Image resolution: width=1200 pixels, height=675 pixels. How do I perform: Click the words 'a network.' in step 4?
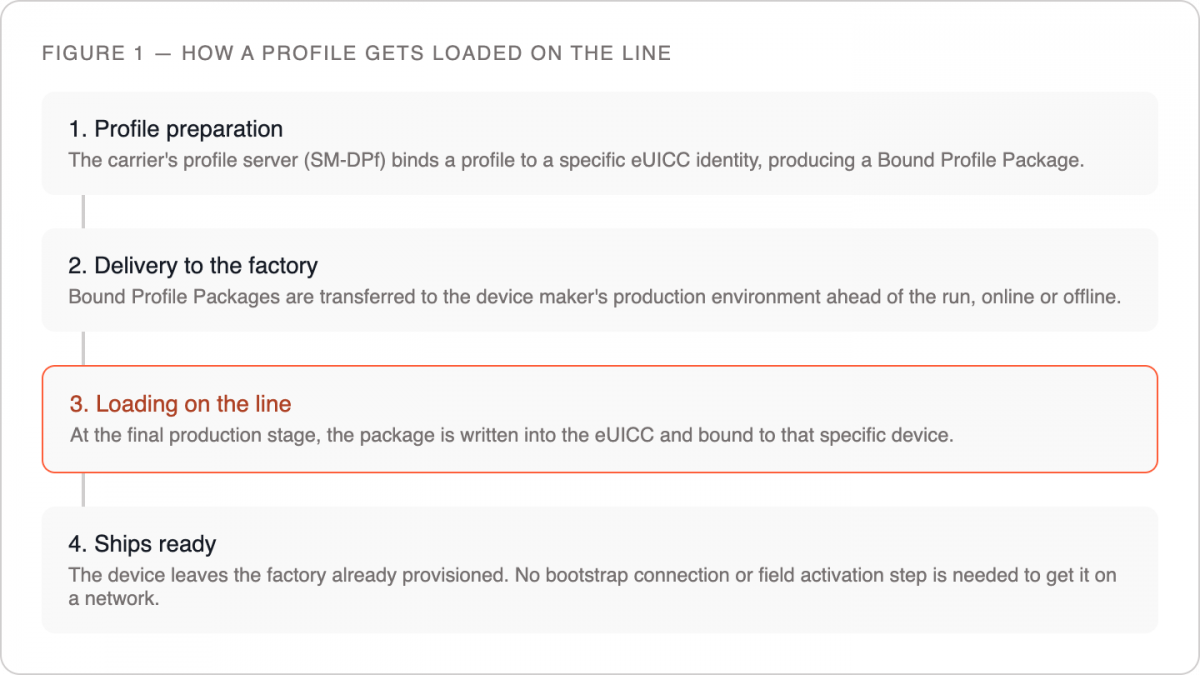[x=114, y=599]
